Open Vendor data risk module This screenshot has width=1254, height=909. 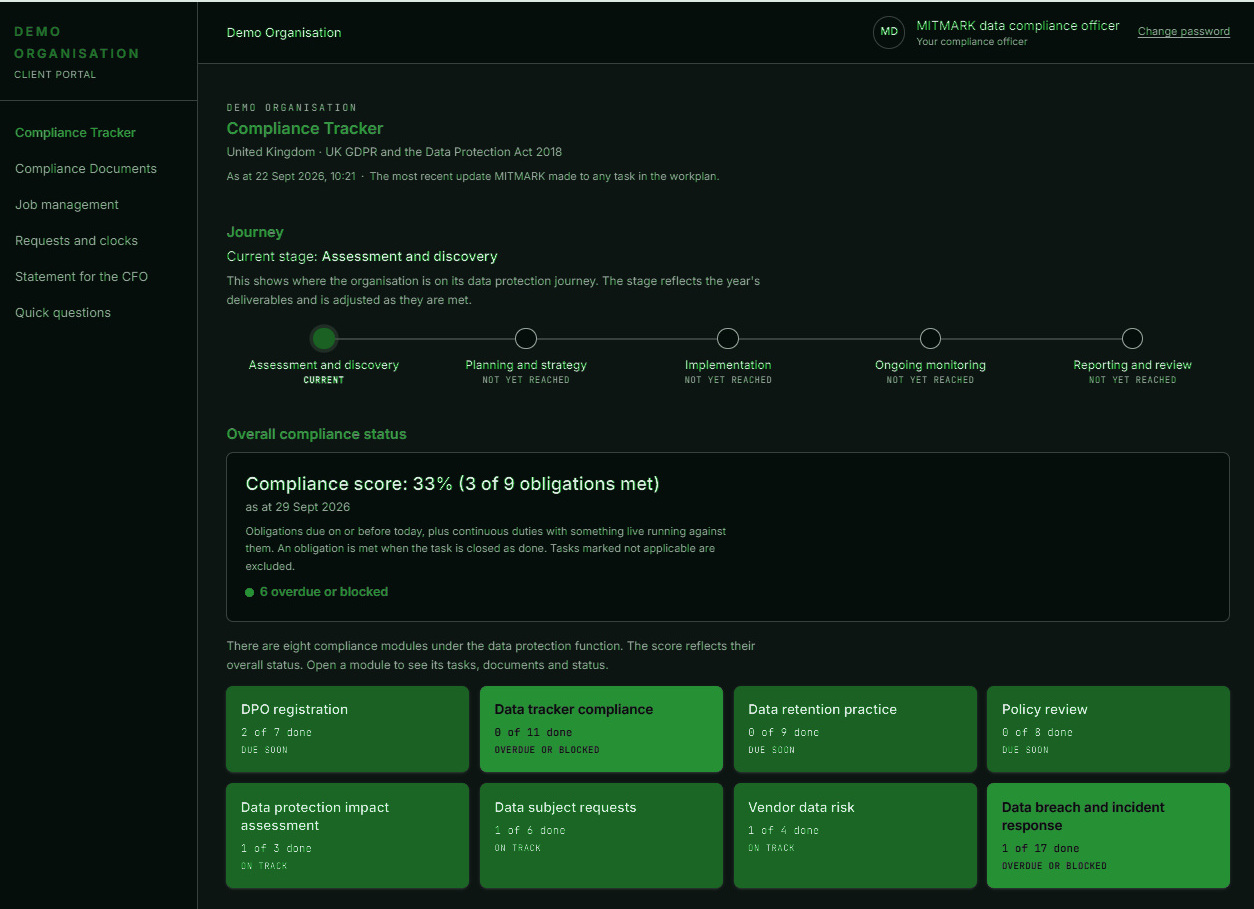[855, 836]
